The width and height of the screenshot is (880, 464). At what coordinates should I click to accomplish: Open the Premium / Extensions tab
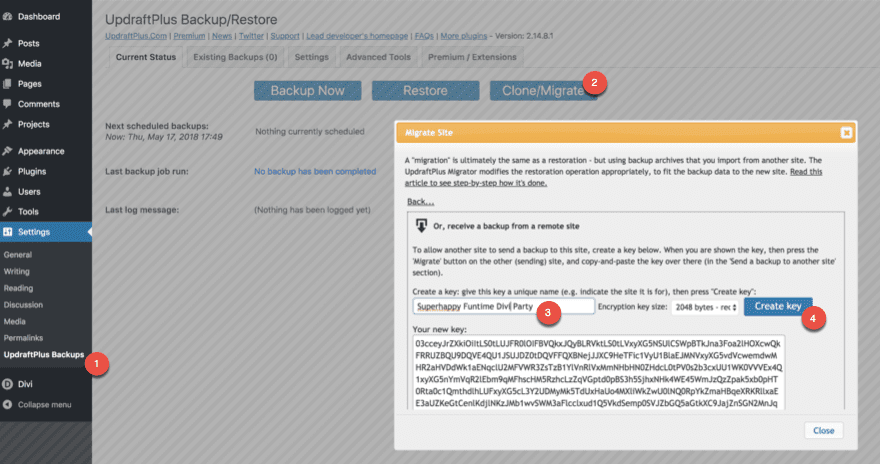pyautogui.click(x=472, y=57)
